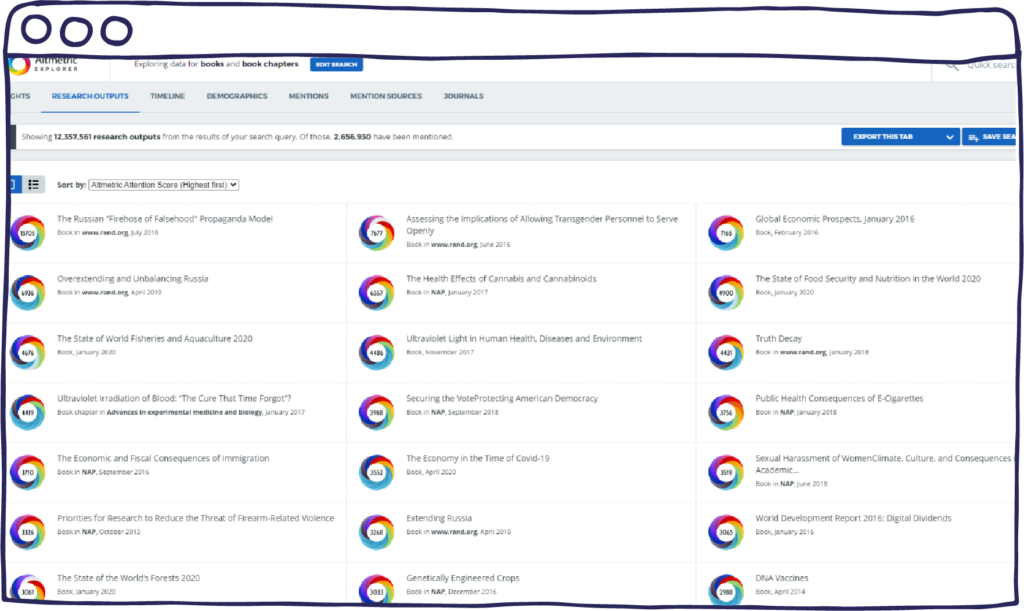The height and width of the screenshot is (611, 1024).
Task: Switch to the Mention Sources tab
Action: pyautogui.click(x=386, y=96)
